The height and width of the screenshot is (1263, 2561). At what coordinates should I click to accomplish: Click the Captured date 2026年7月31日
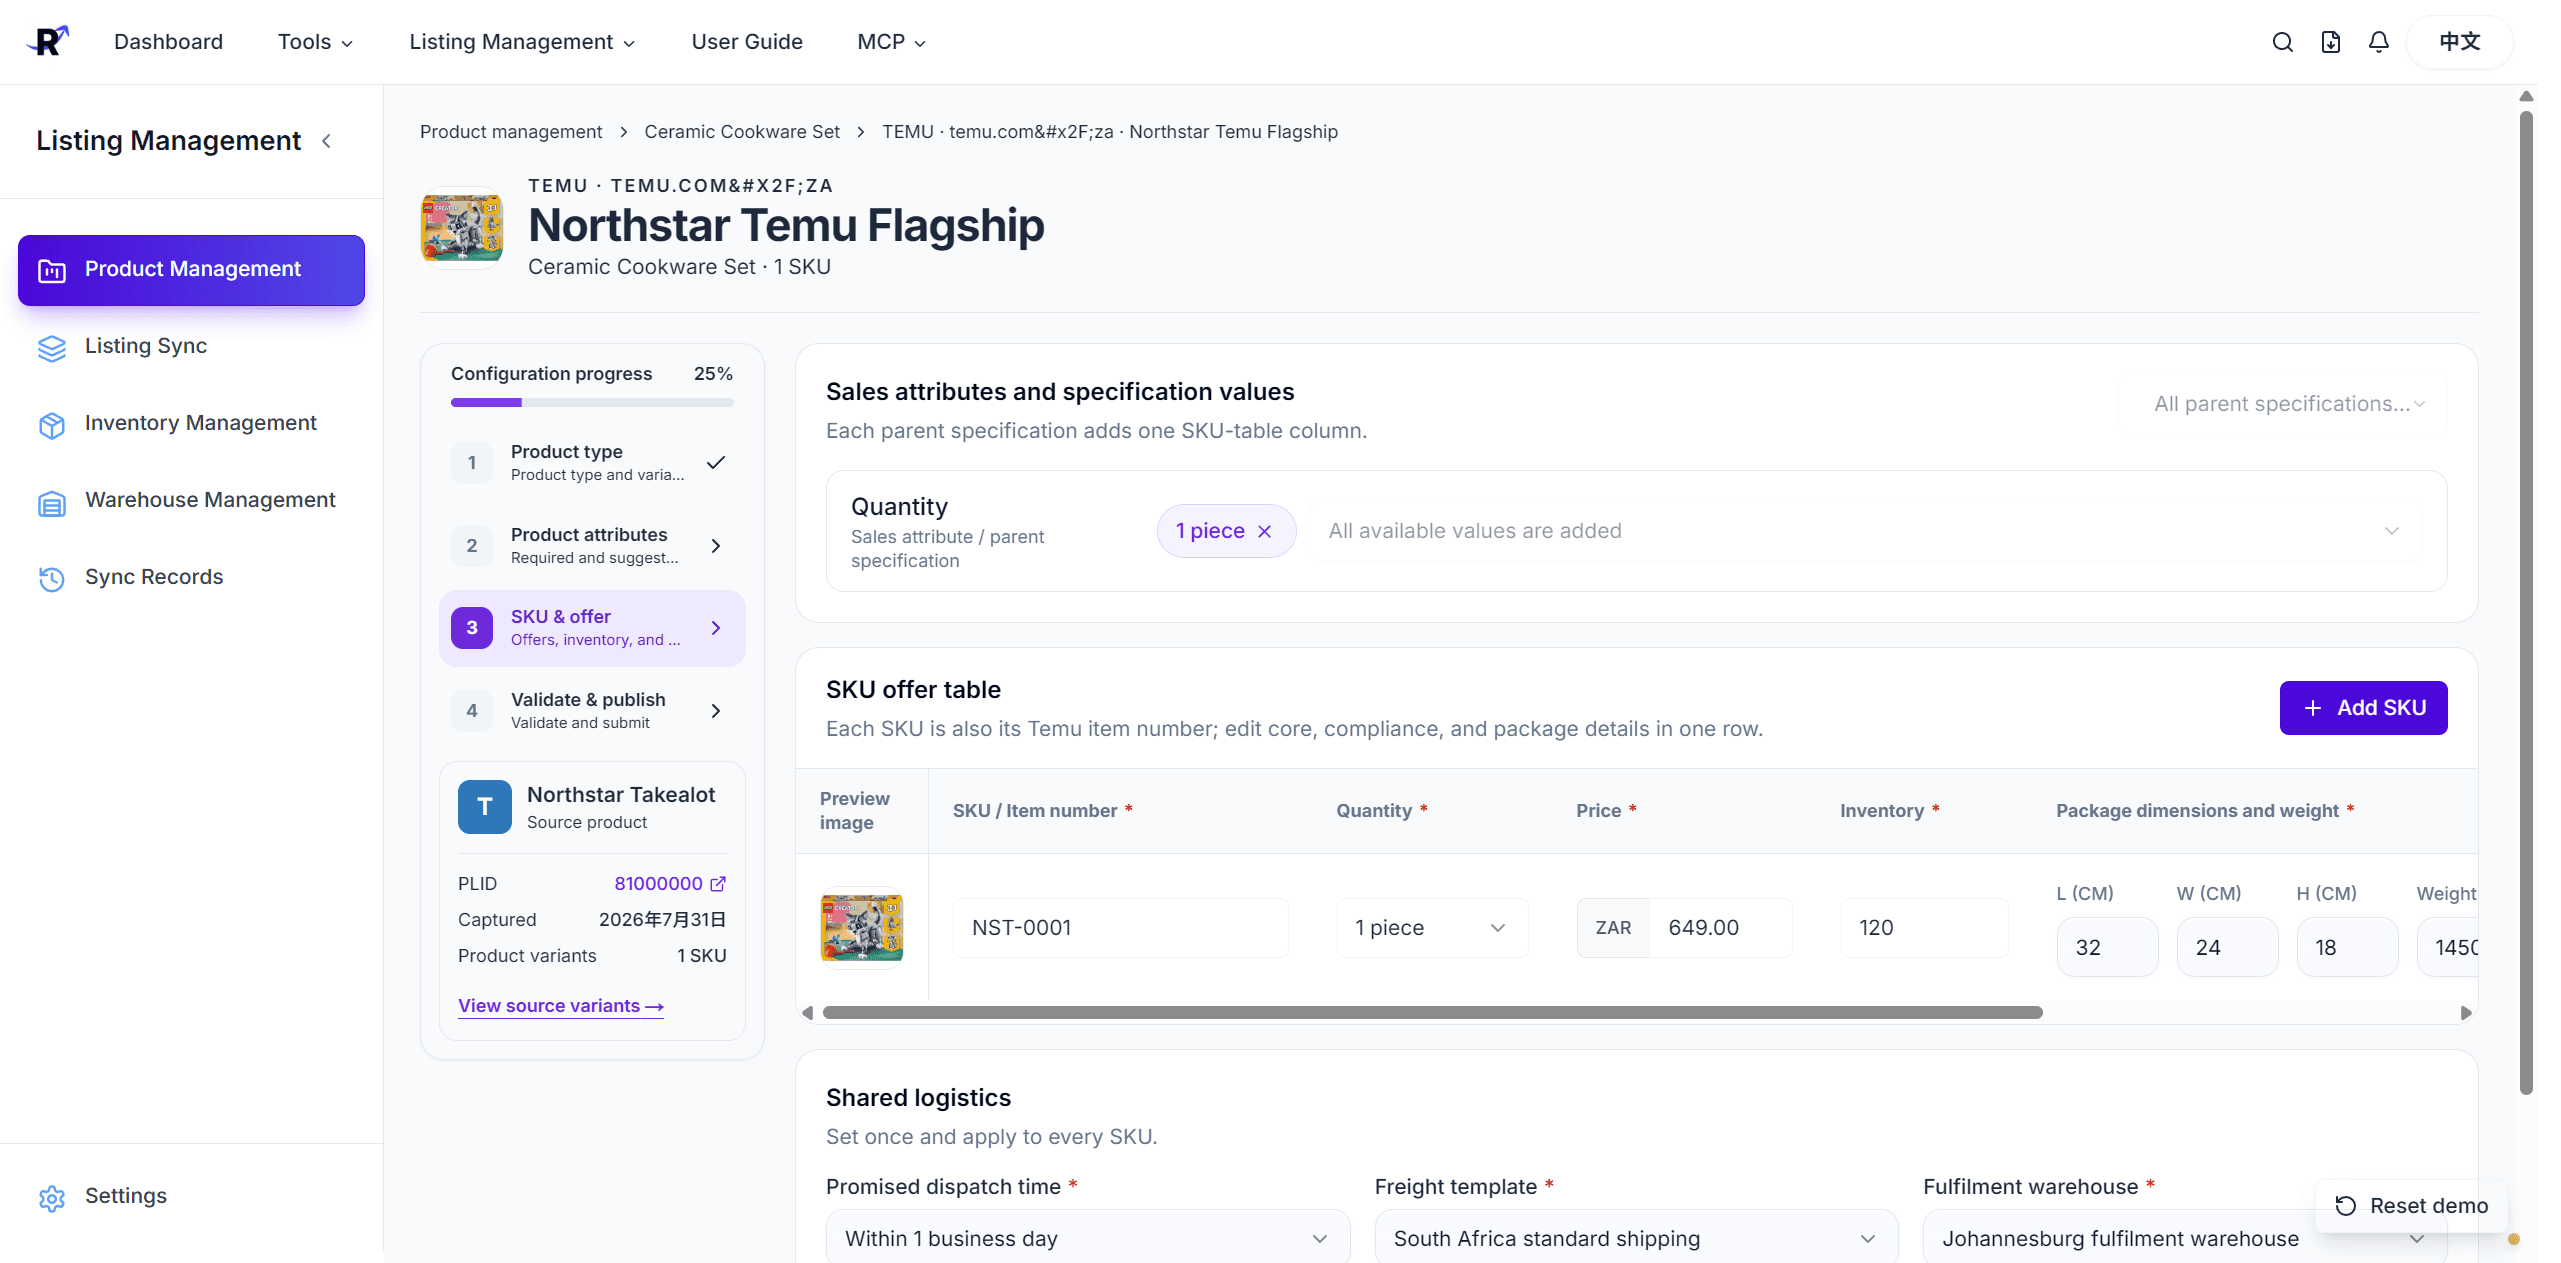(662, 920)
